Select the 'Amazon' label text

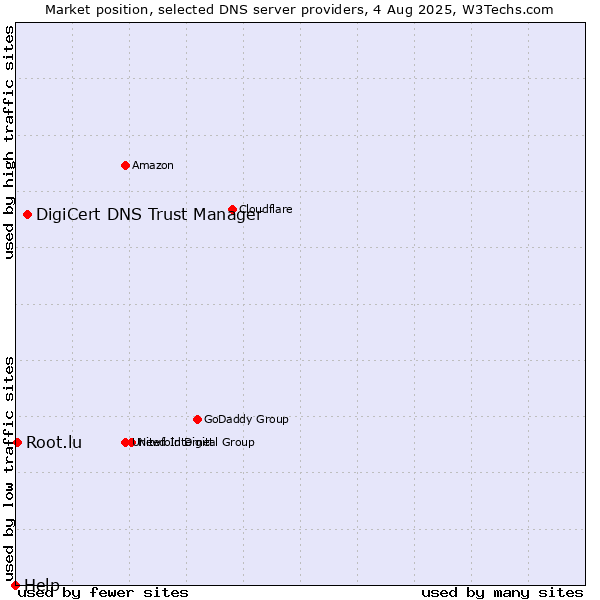(153, 165)
